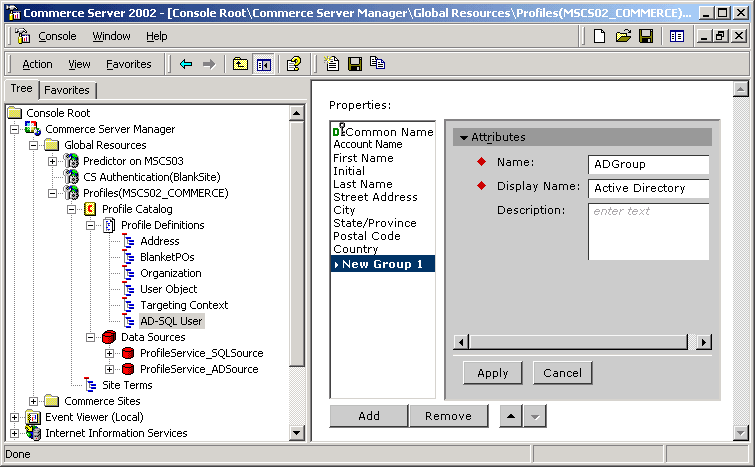
Task: Click the Help icon in the toolbar
Action: 294,64
